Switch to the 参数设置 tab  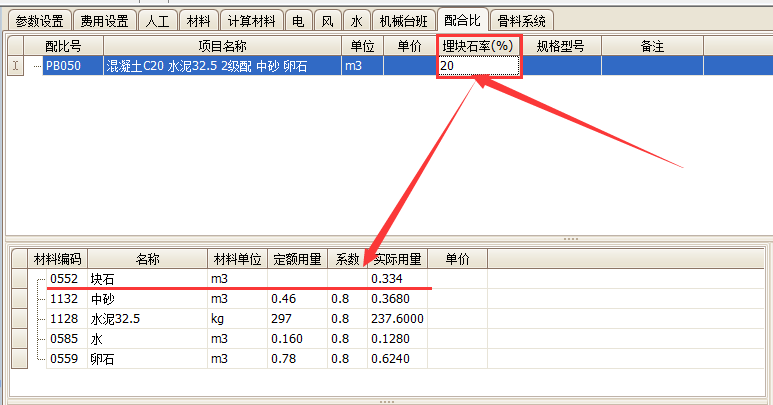pyautogui.click(x=38, y=20)
